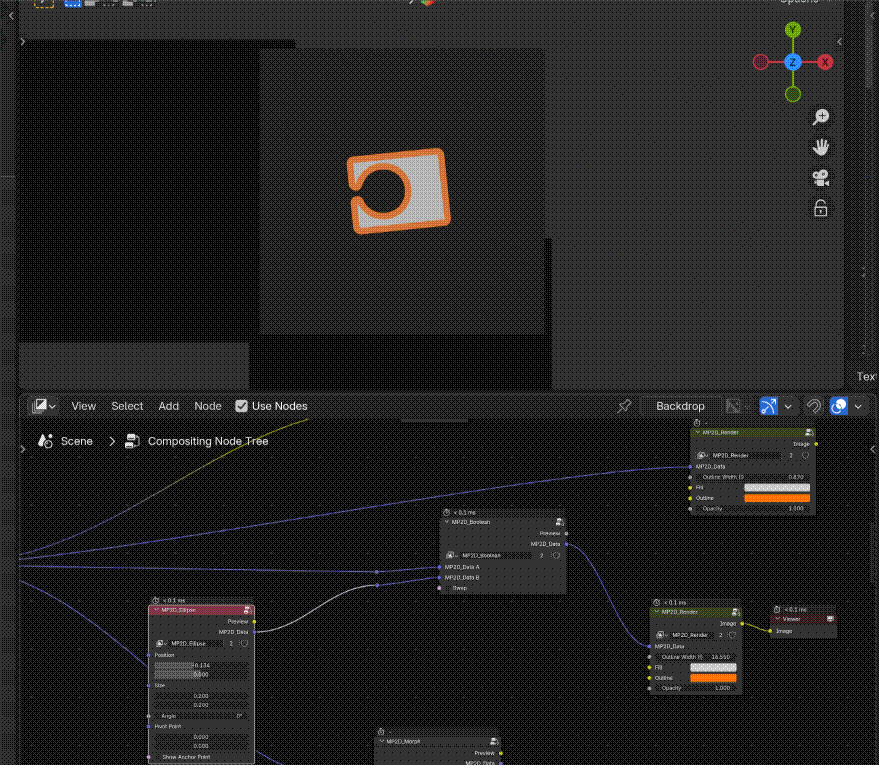Screen dimensions: 879x765
Task: Click the Position X field showing 0.134
Action: (201, 665)
